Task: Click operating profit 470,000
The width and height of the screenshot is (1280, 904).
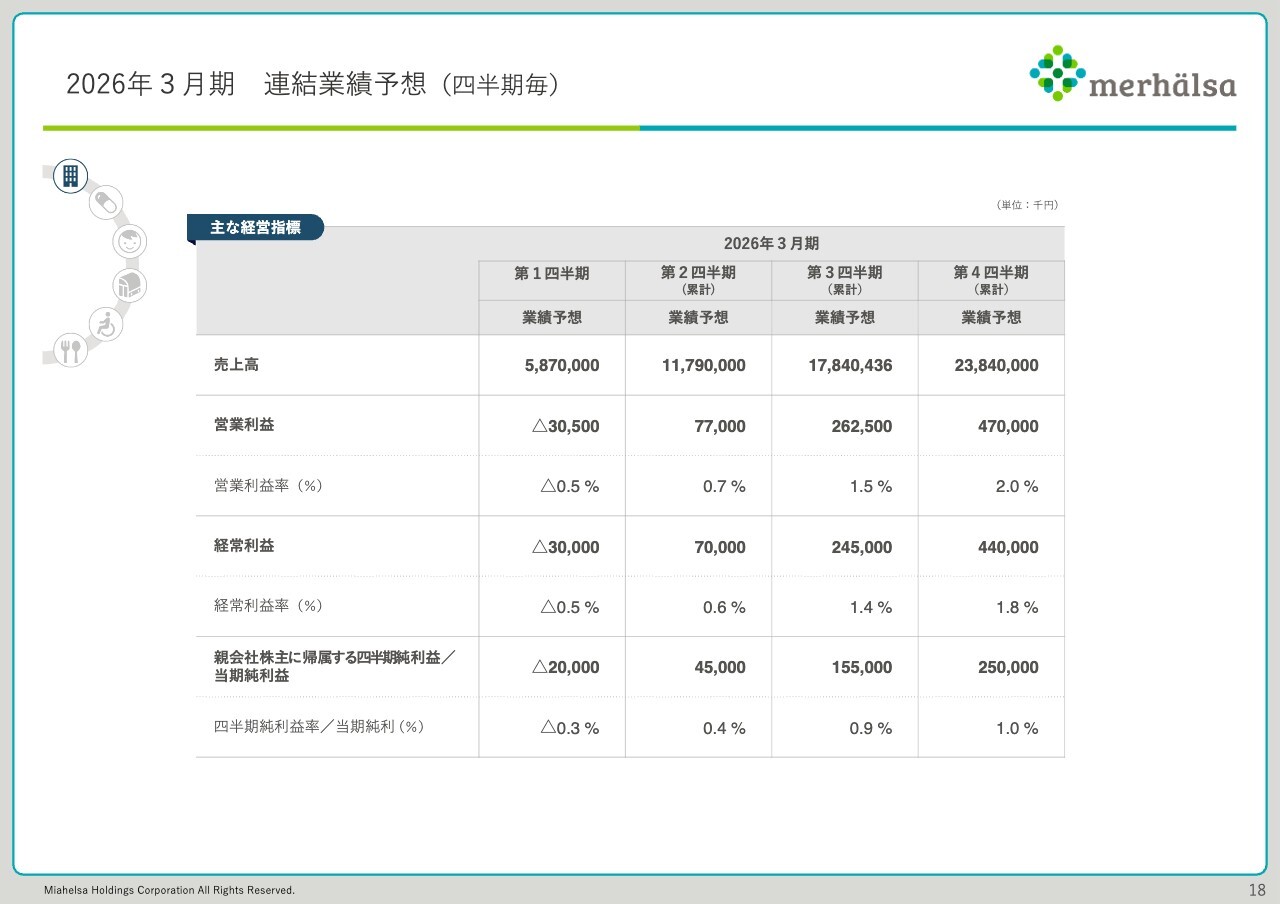Action: (1008, 426)
